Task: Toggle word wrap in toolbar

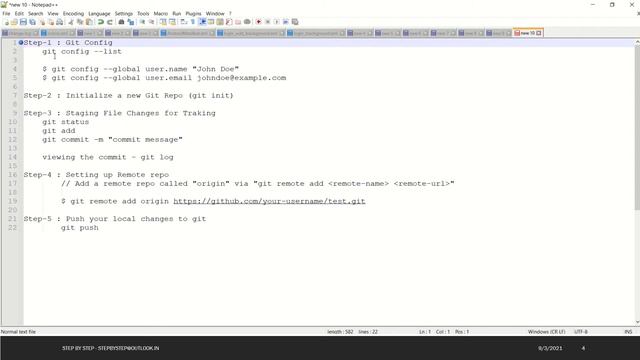Action: [184, 22]
